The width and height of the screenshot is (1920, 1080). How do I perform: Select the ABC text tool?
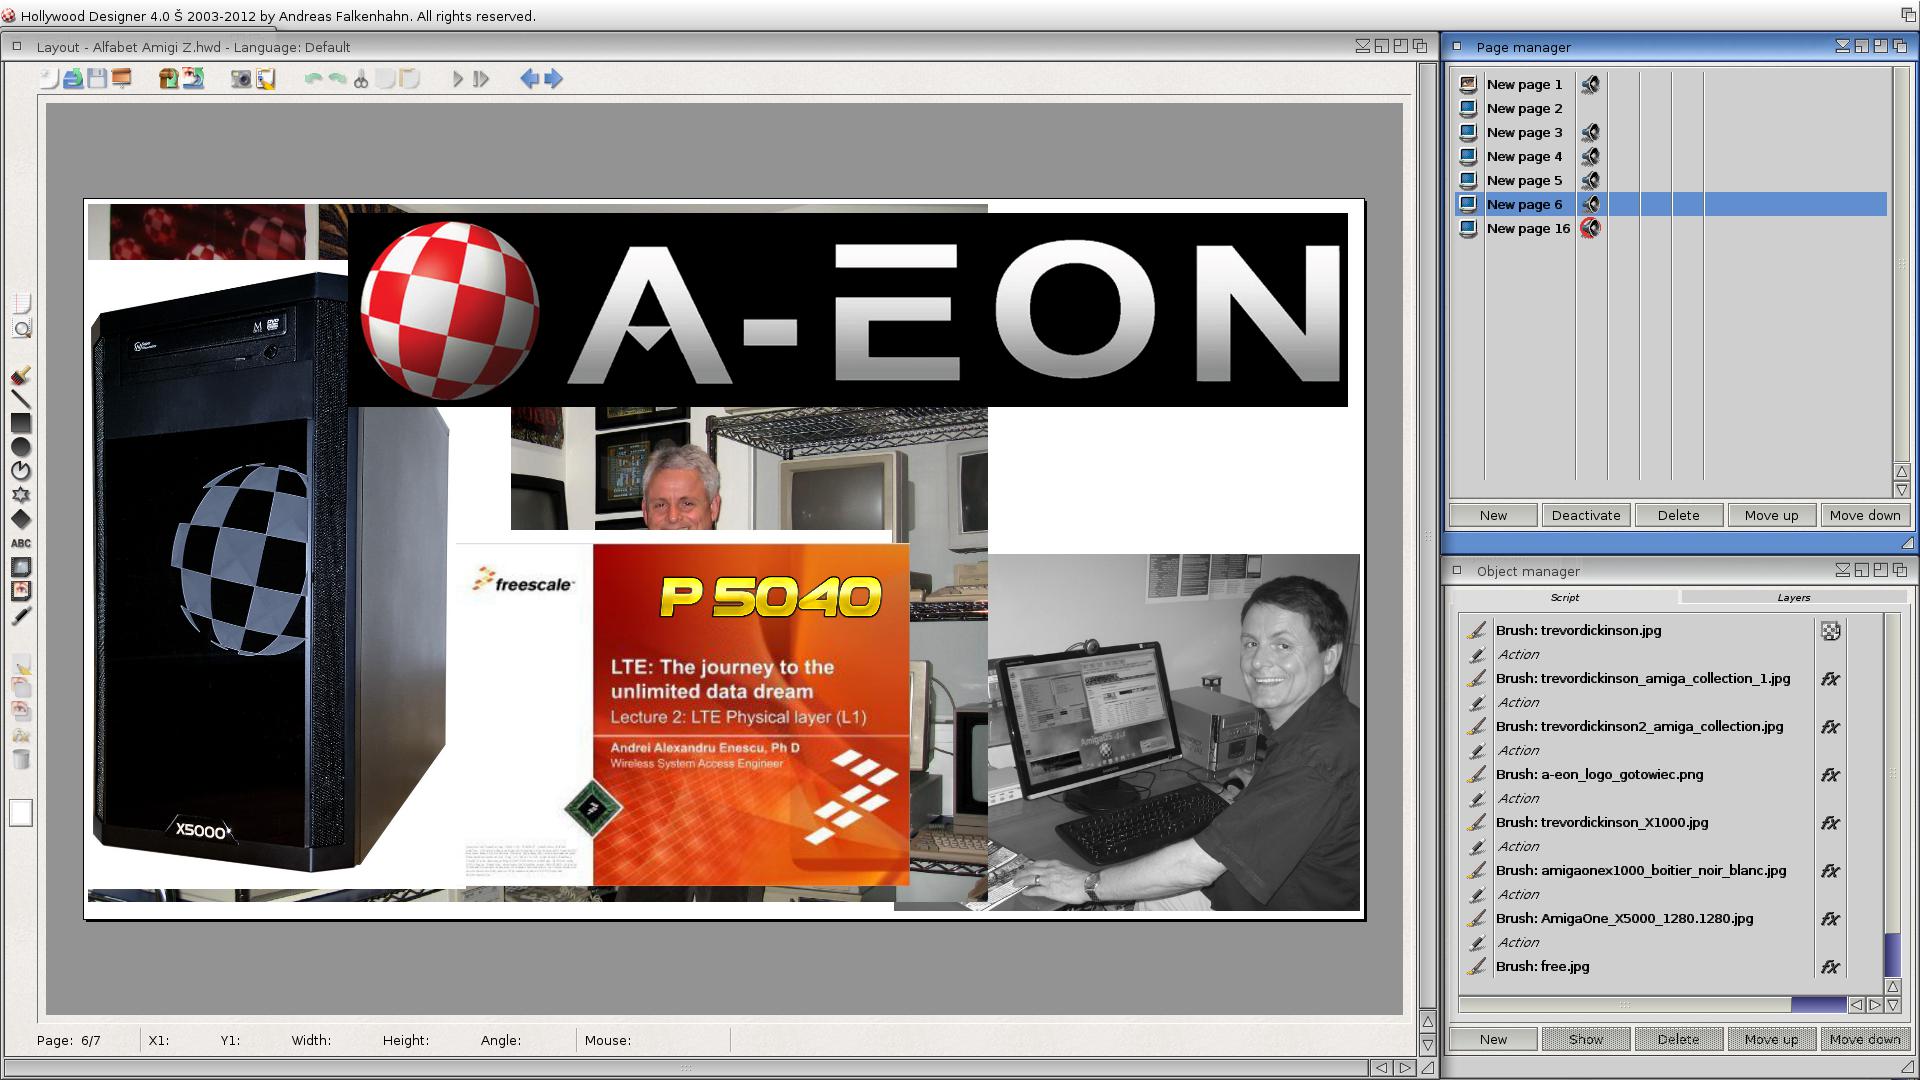(x=21, y=543)
